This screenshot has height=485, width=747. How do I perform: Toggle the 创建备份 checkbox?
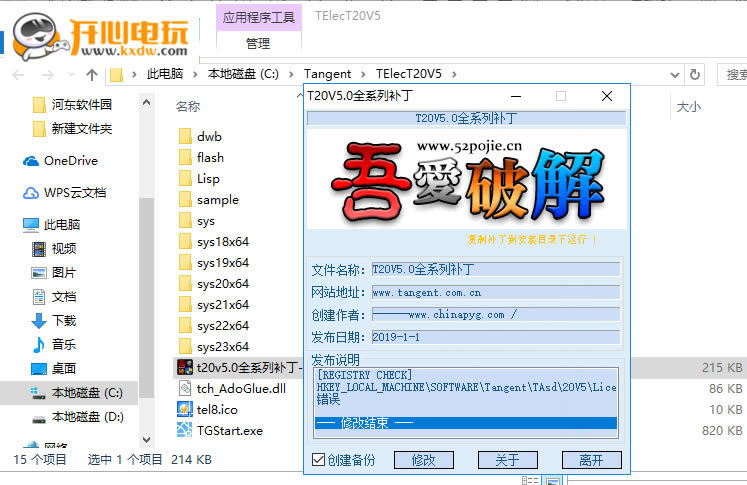(x=319, y=460)
